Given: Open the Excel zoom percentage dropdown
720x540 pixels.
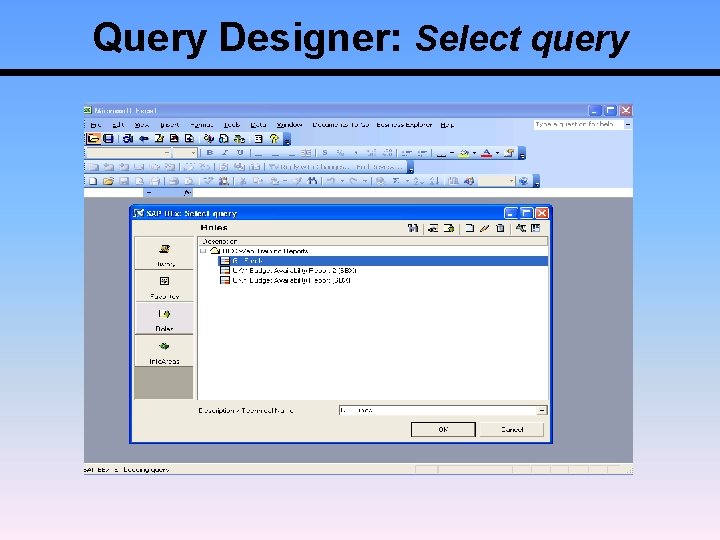Looking at the screenshot, I should click(x=512, y=181).
